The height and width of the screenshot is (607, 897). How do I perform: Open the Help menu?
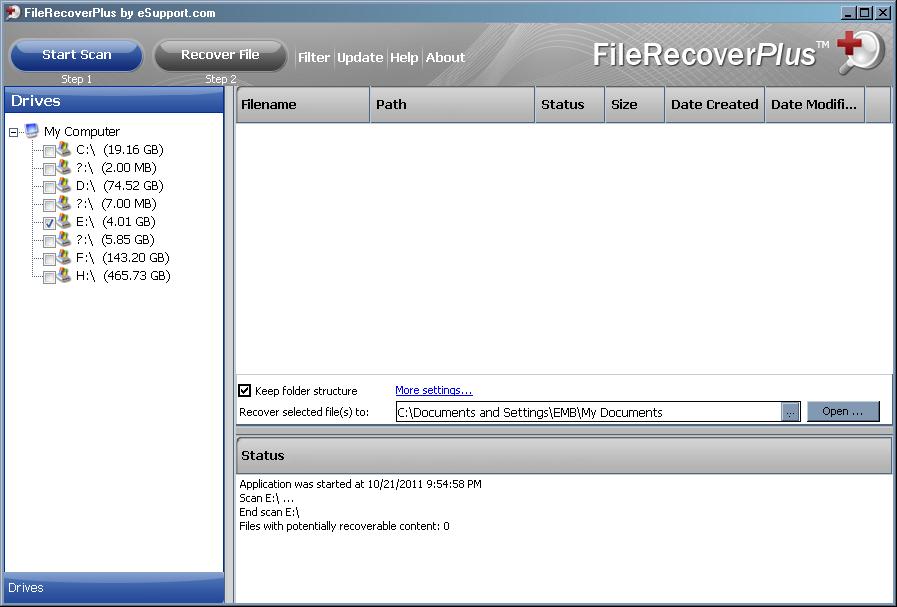point(404,57)
